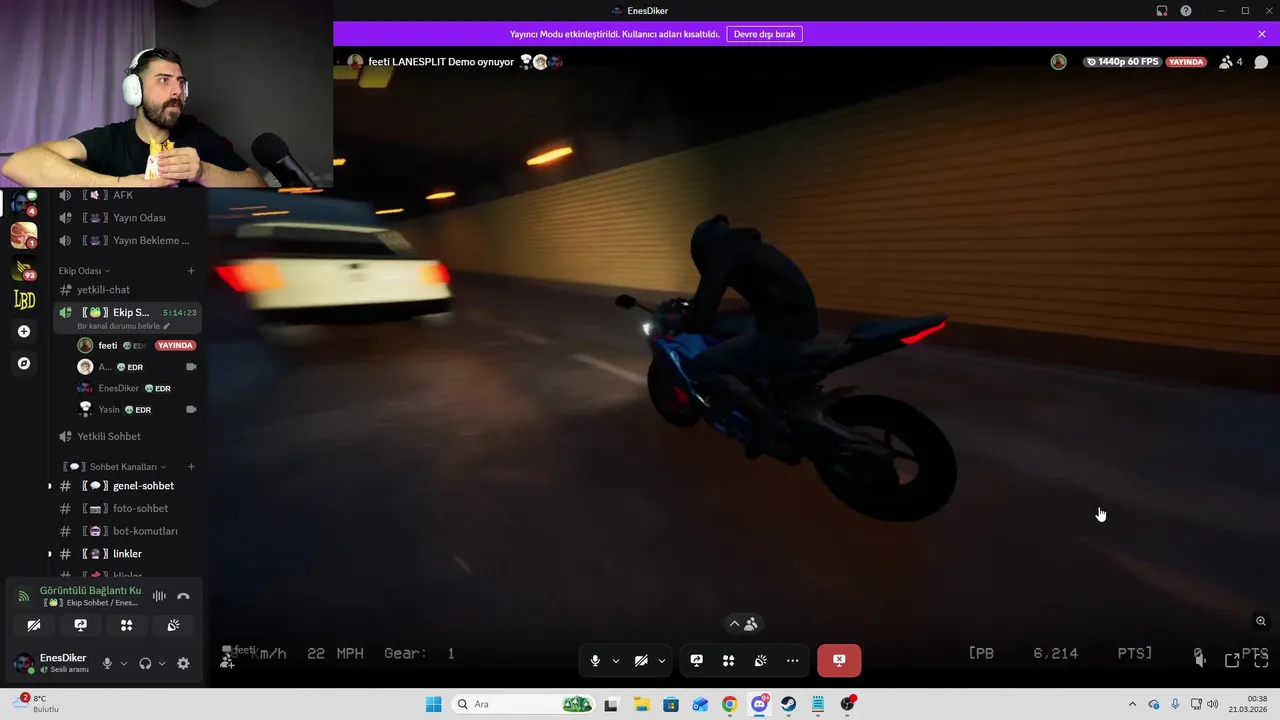The width and height of the screenshot is (1280, 720).
Task: Disconnect from voice with the hang-up icon
Action: pyautogui.click(x=183, y=596)
